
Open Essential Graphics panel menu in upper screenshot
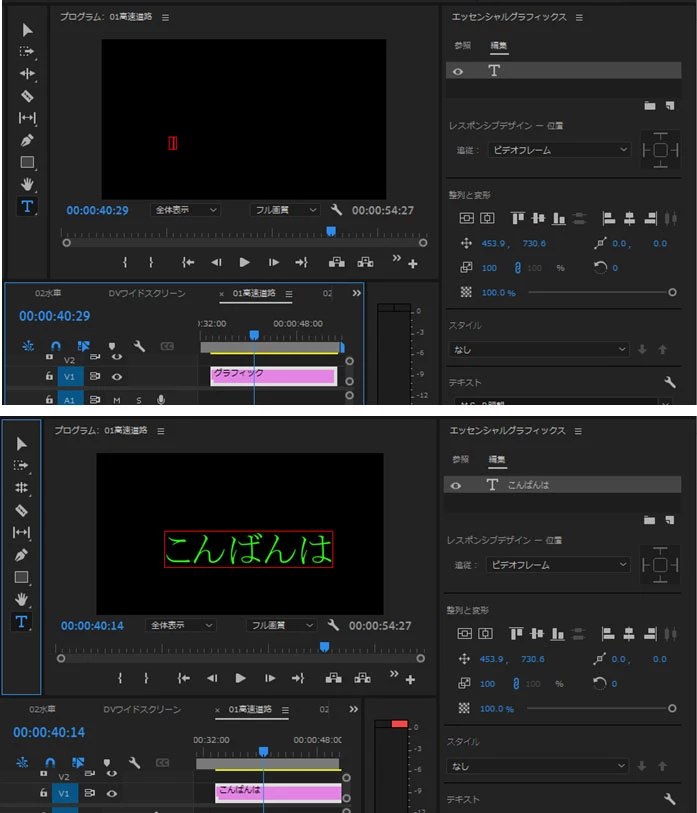coord(579,18)
